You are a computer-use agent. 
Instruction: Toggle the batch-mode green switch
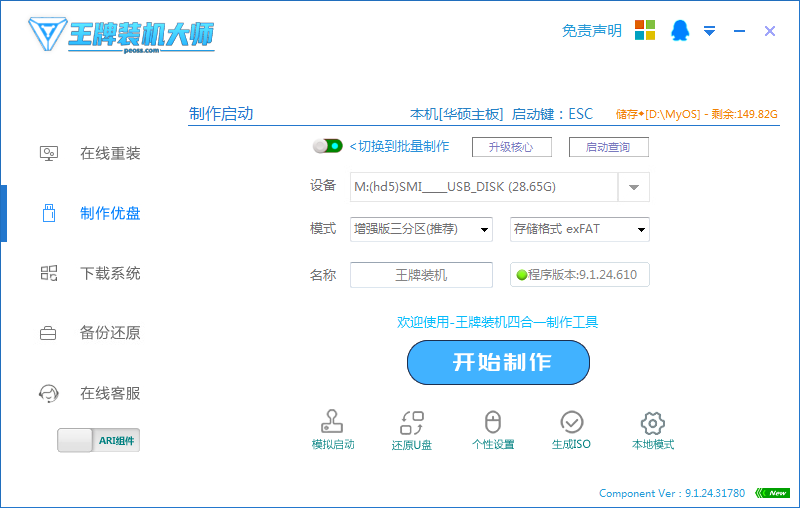click(x=328, y=146)
